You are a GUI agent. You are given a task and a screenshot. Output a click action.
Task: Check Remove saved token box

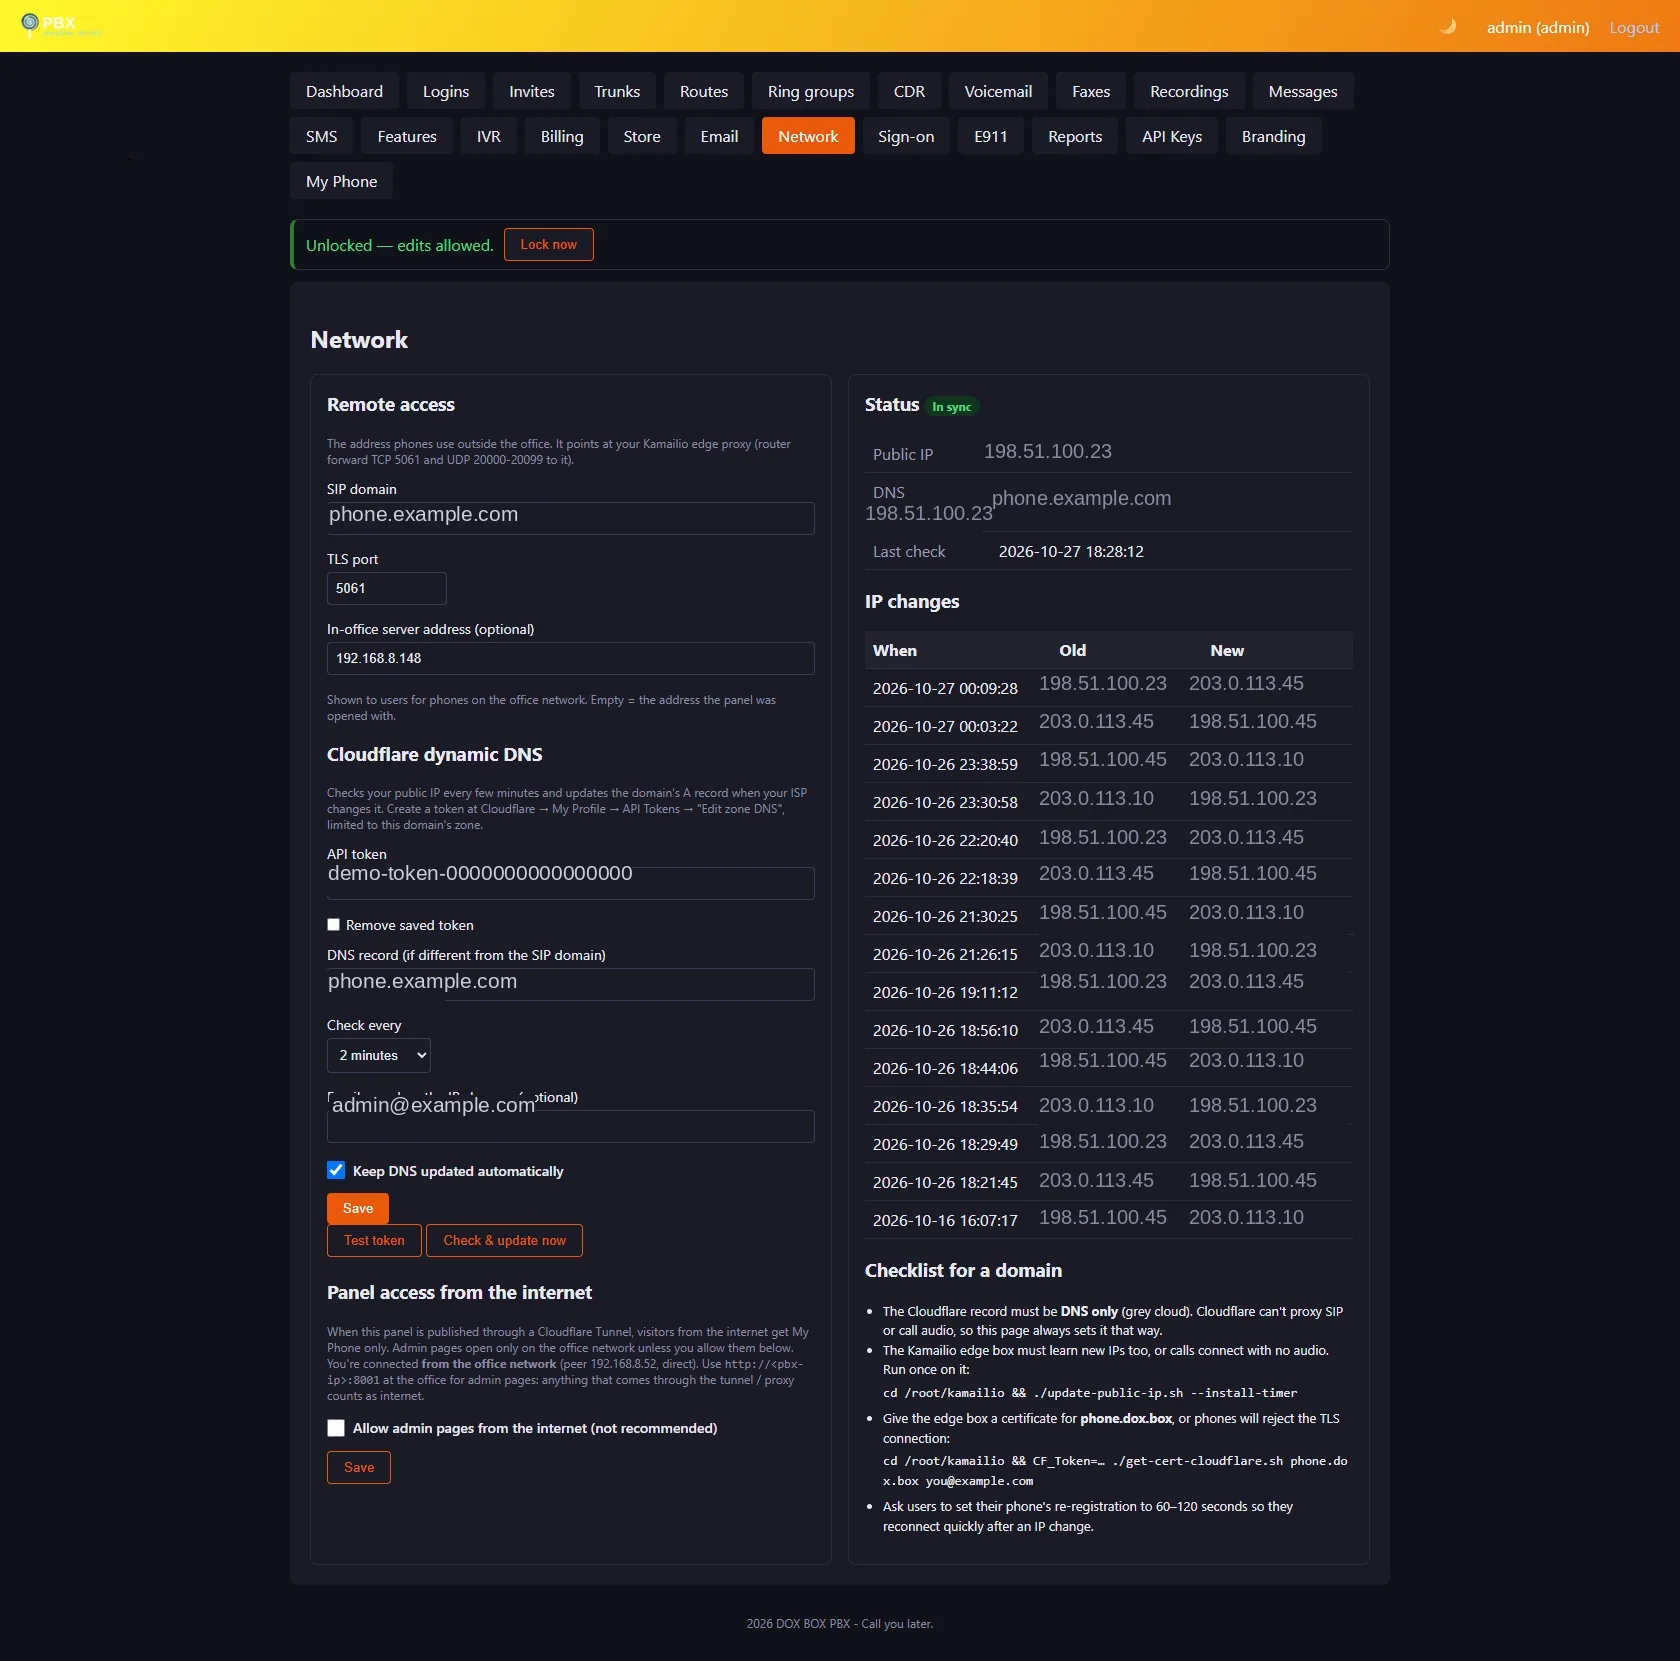(x=334, y=925)
